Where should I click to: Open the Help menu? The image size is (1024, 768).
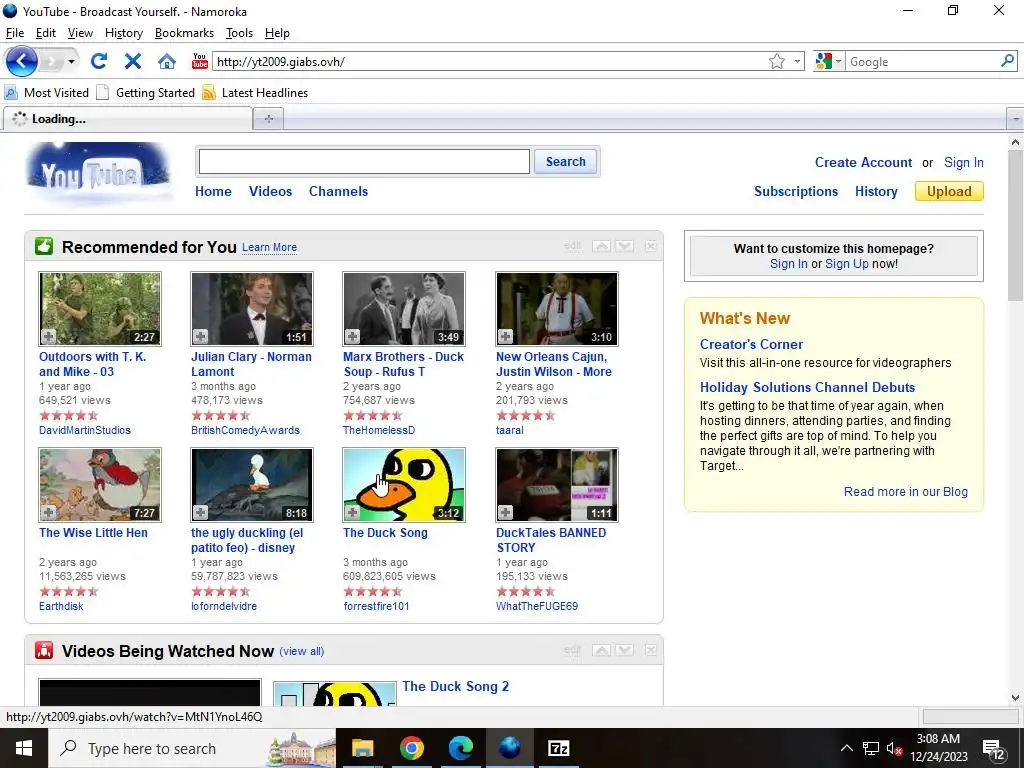coord(277,33)
